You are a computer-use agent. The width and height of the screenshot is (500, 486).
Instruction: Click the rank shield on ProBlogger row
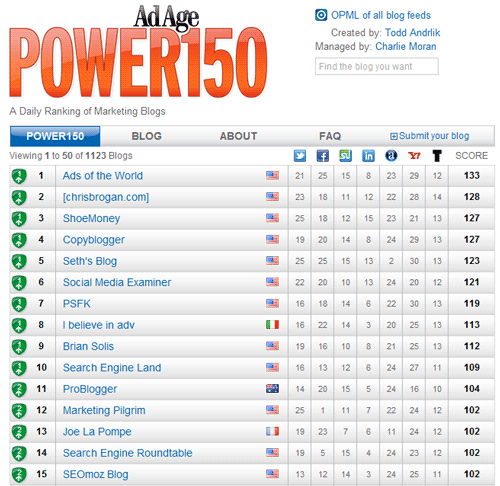point(19,390)
